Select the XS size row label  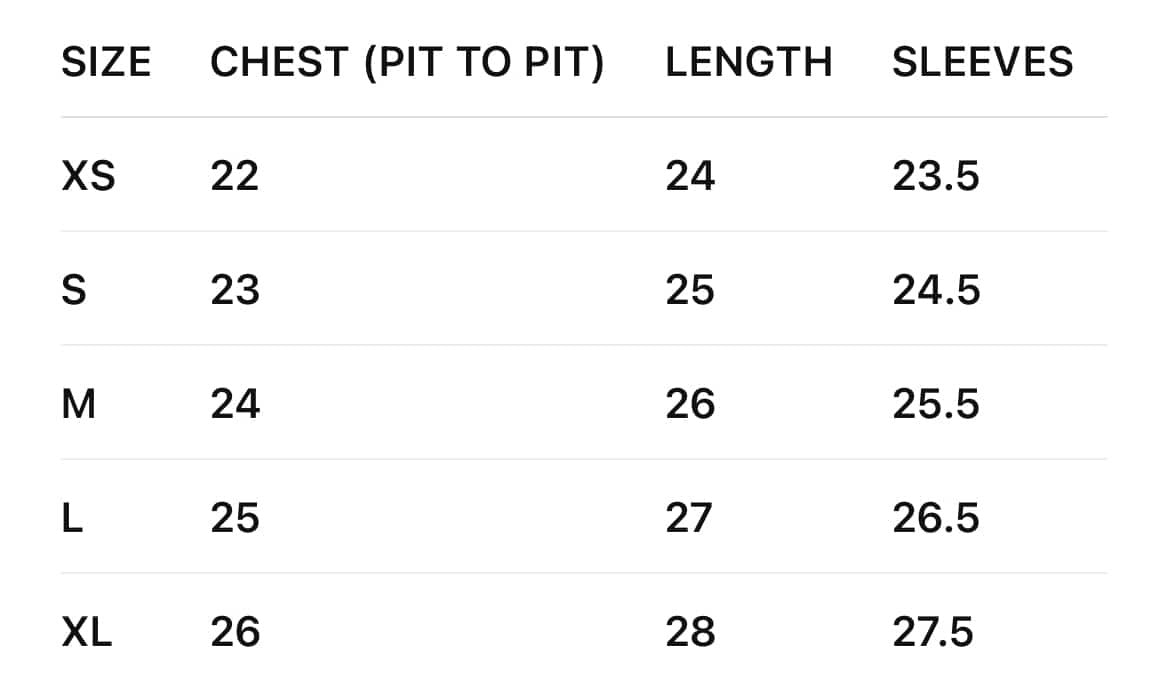pyautogui.click(x=88, y=177)
